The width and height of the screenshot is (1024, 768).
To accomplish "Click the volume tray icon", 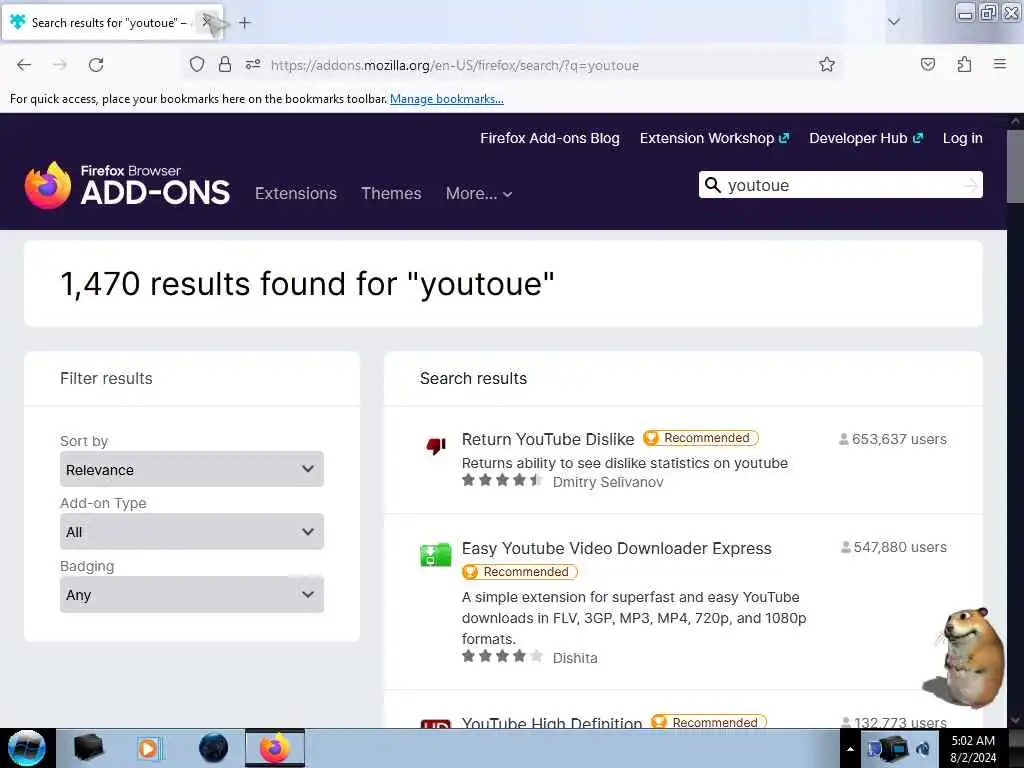I will (923, 749).
